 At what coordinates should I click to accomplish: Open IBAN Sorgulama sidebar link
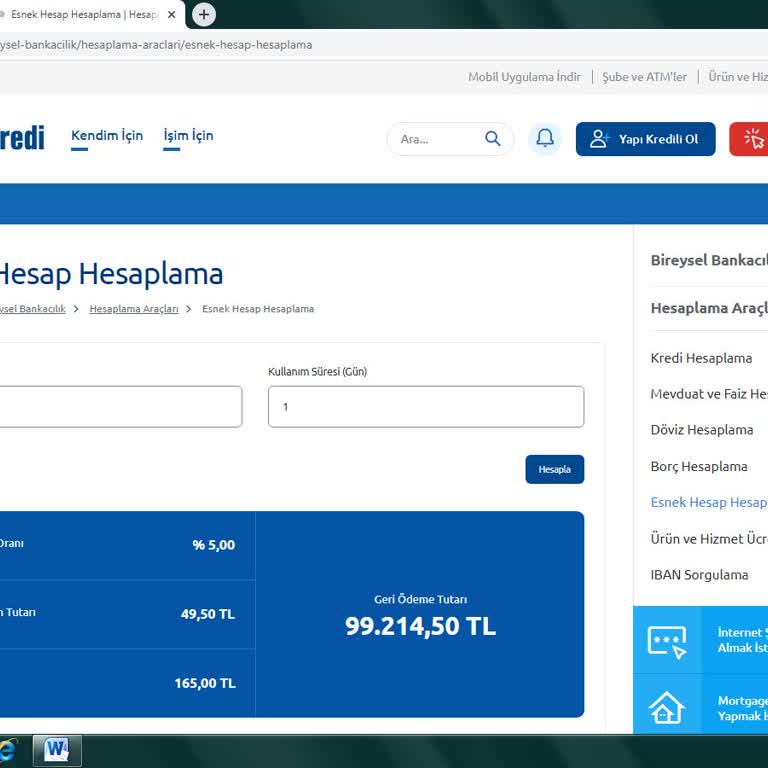coord(699,575)
